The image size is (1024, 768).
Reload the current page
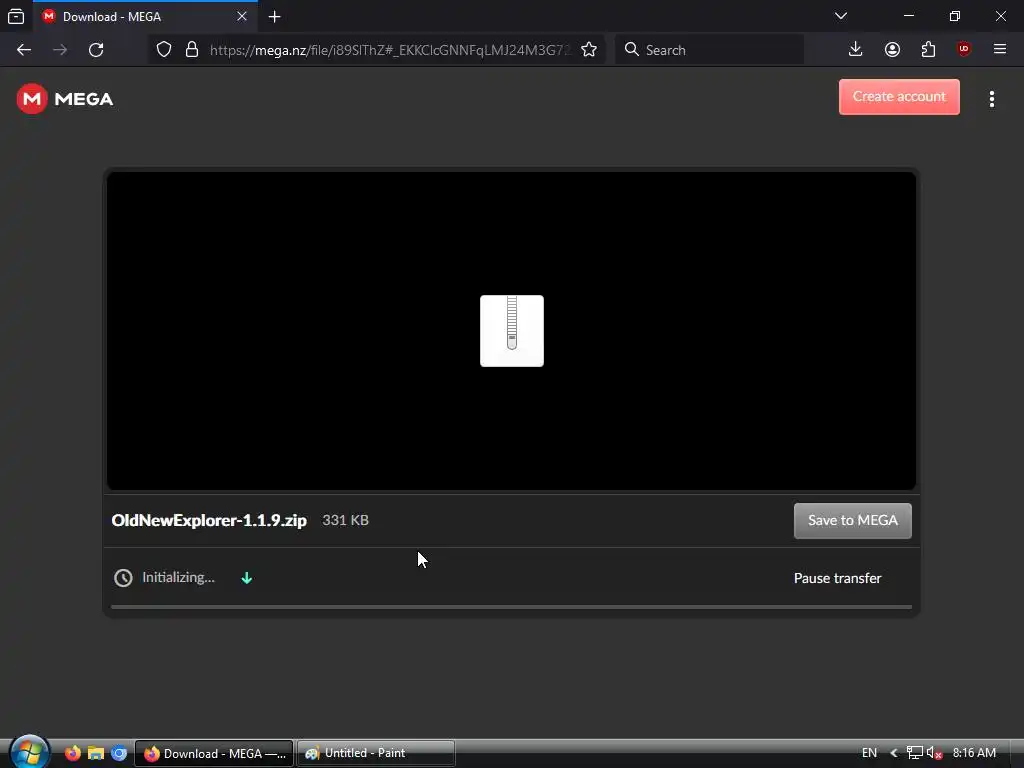click(x=96, y=50)
